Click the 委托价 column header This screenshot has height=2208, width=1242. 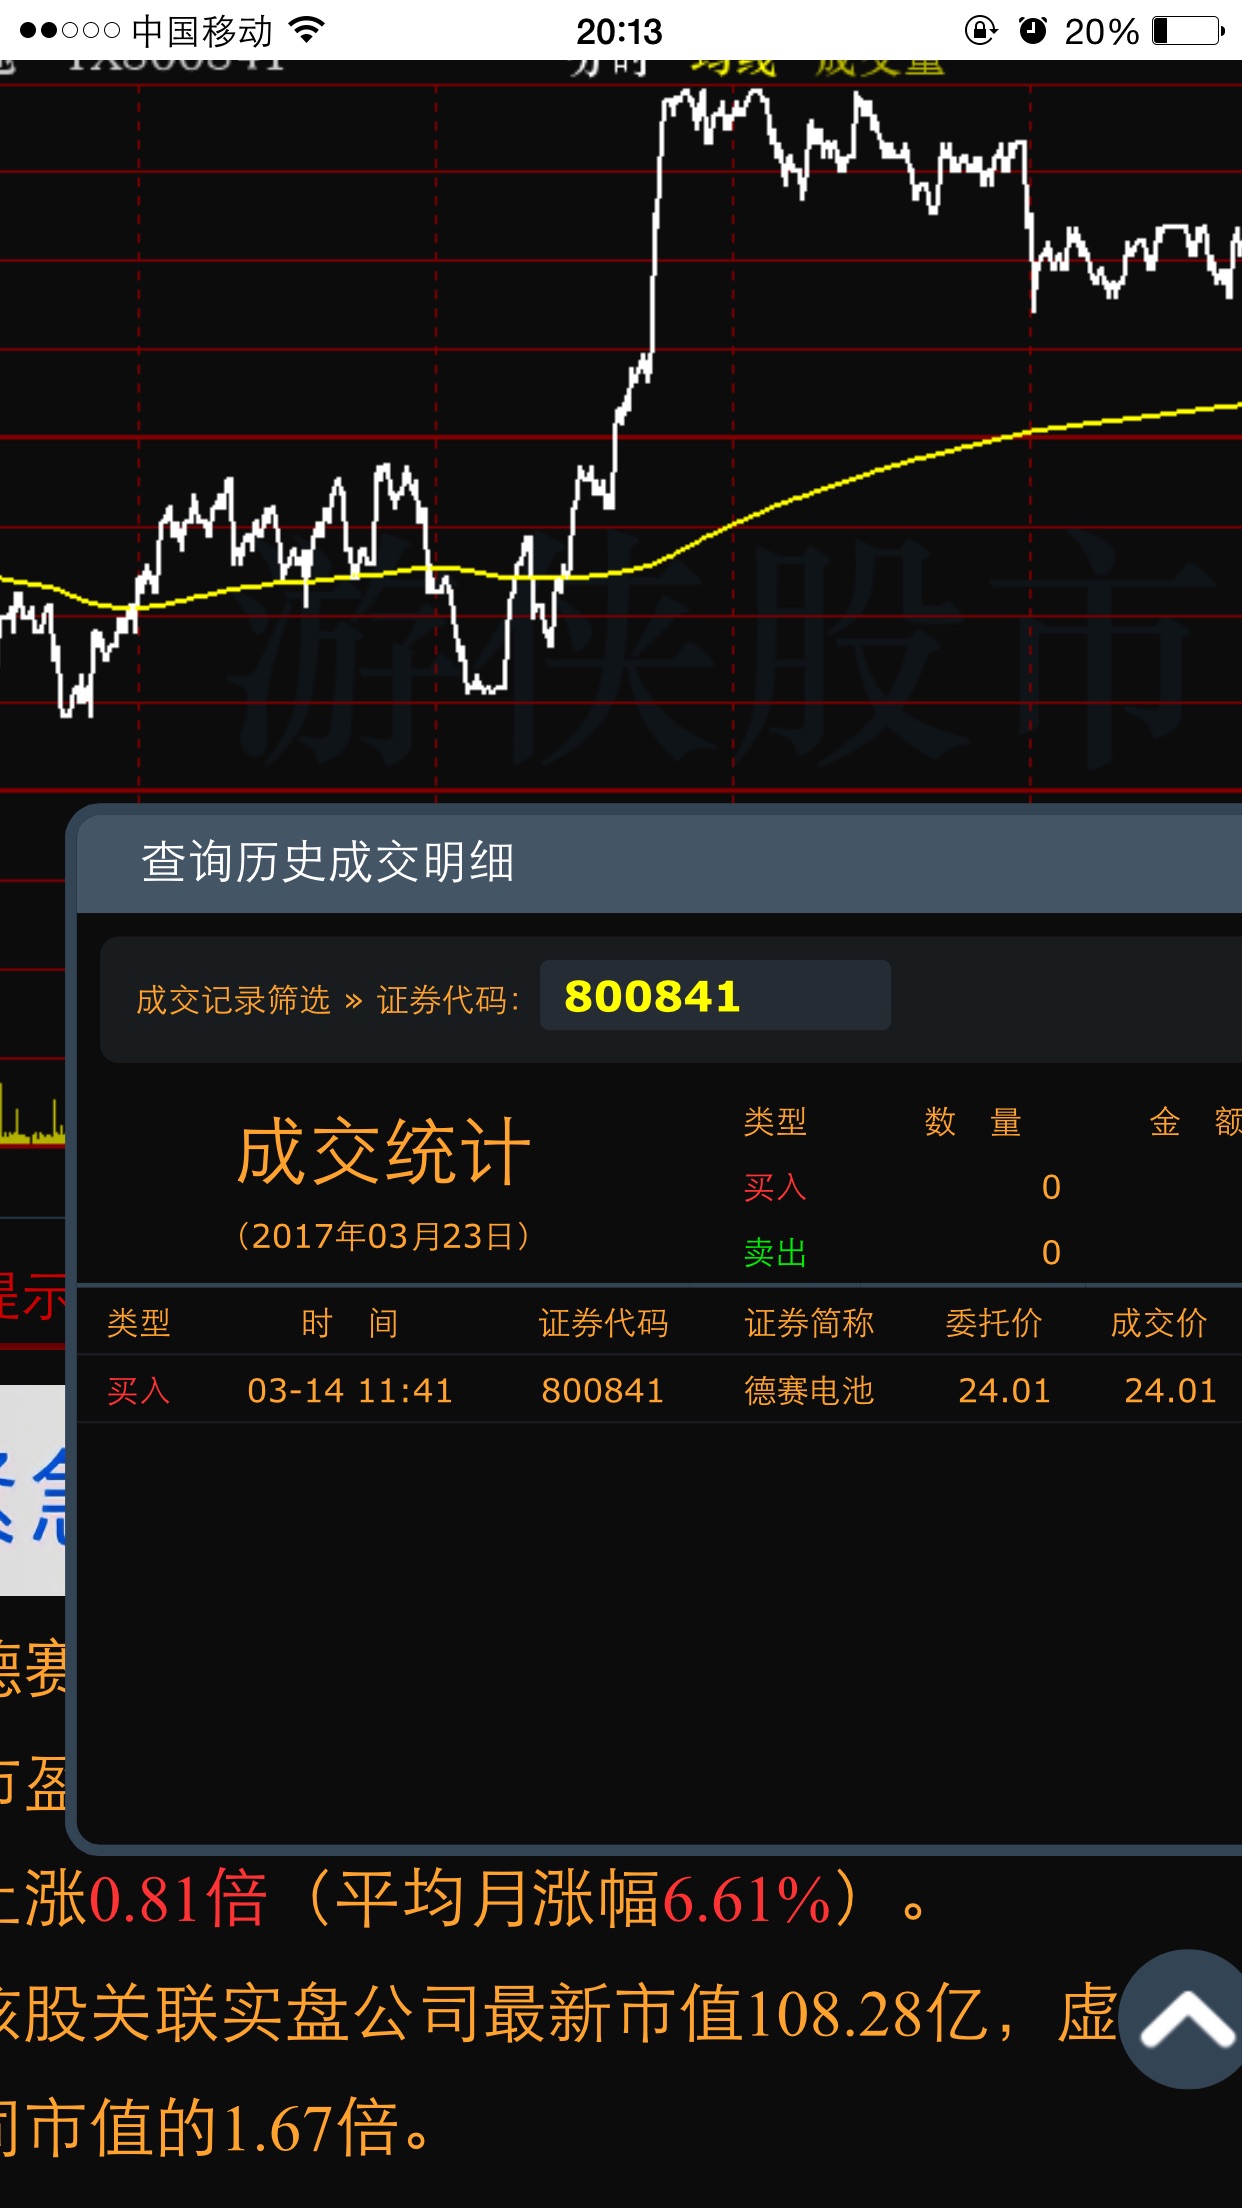click(994, 1323)
